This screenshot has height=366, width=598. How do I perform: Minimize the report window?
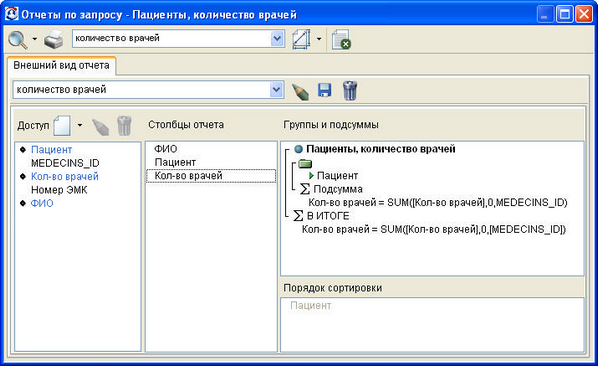(x=545, y=15)
